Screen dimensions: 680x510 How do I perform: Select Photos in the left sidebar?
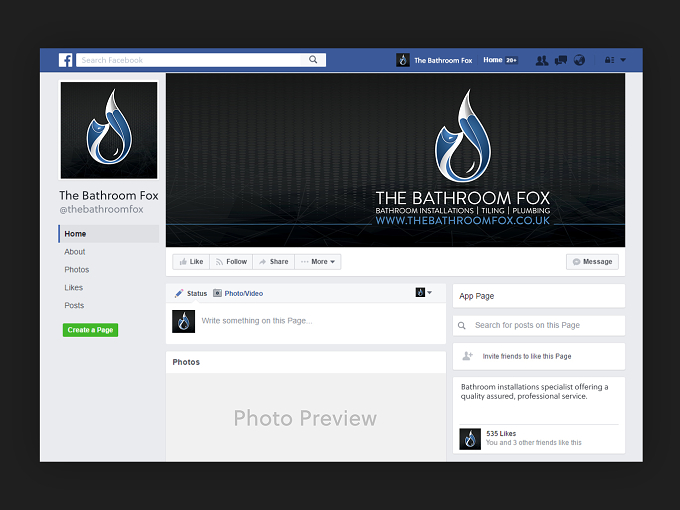[77, 269]
